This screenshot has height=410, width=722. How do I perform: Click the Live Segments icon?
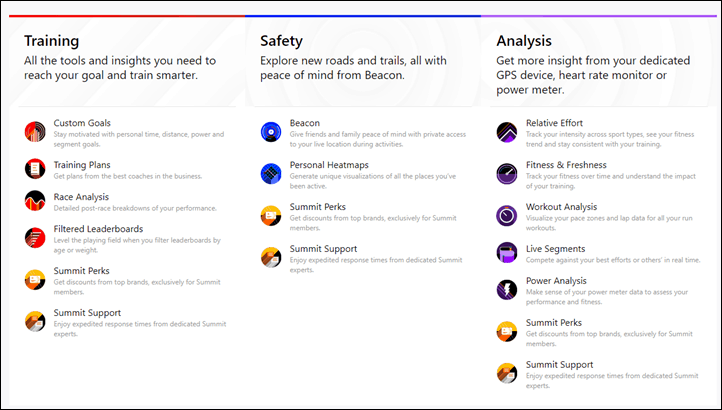point(507,252)
